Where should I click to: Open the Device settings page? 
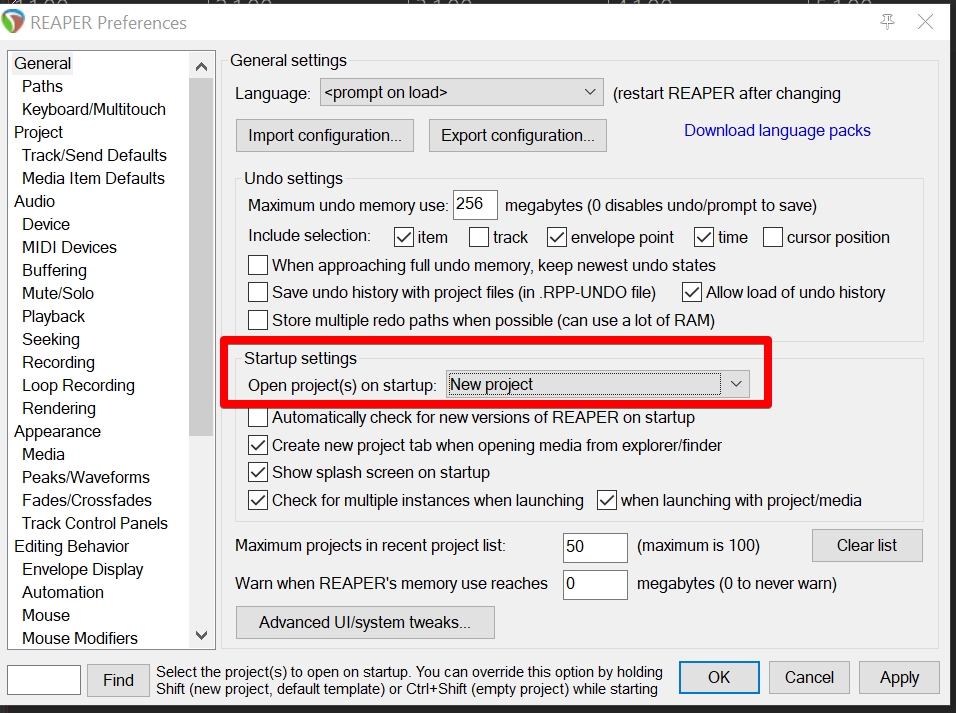point(46,224)
